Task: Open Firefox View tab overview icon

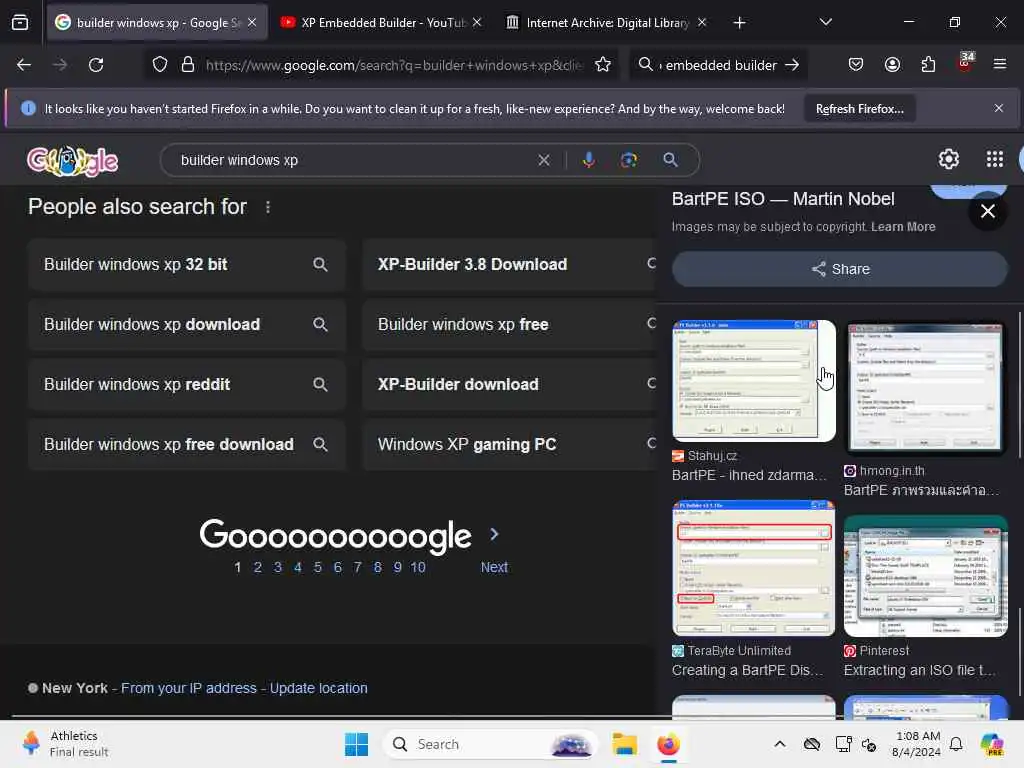Action: click(x=20, y=23)
